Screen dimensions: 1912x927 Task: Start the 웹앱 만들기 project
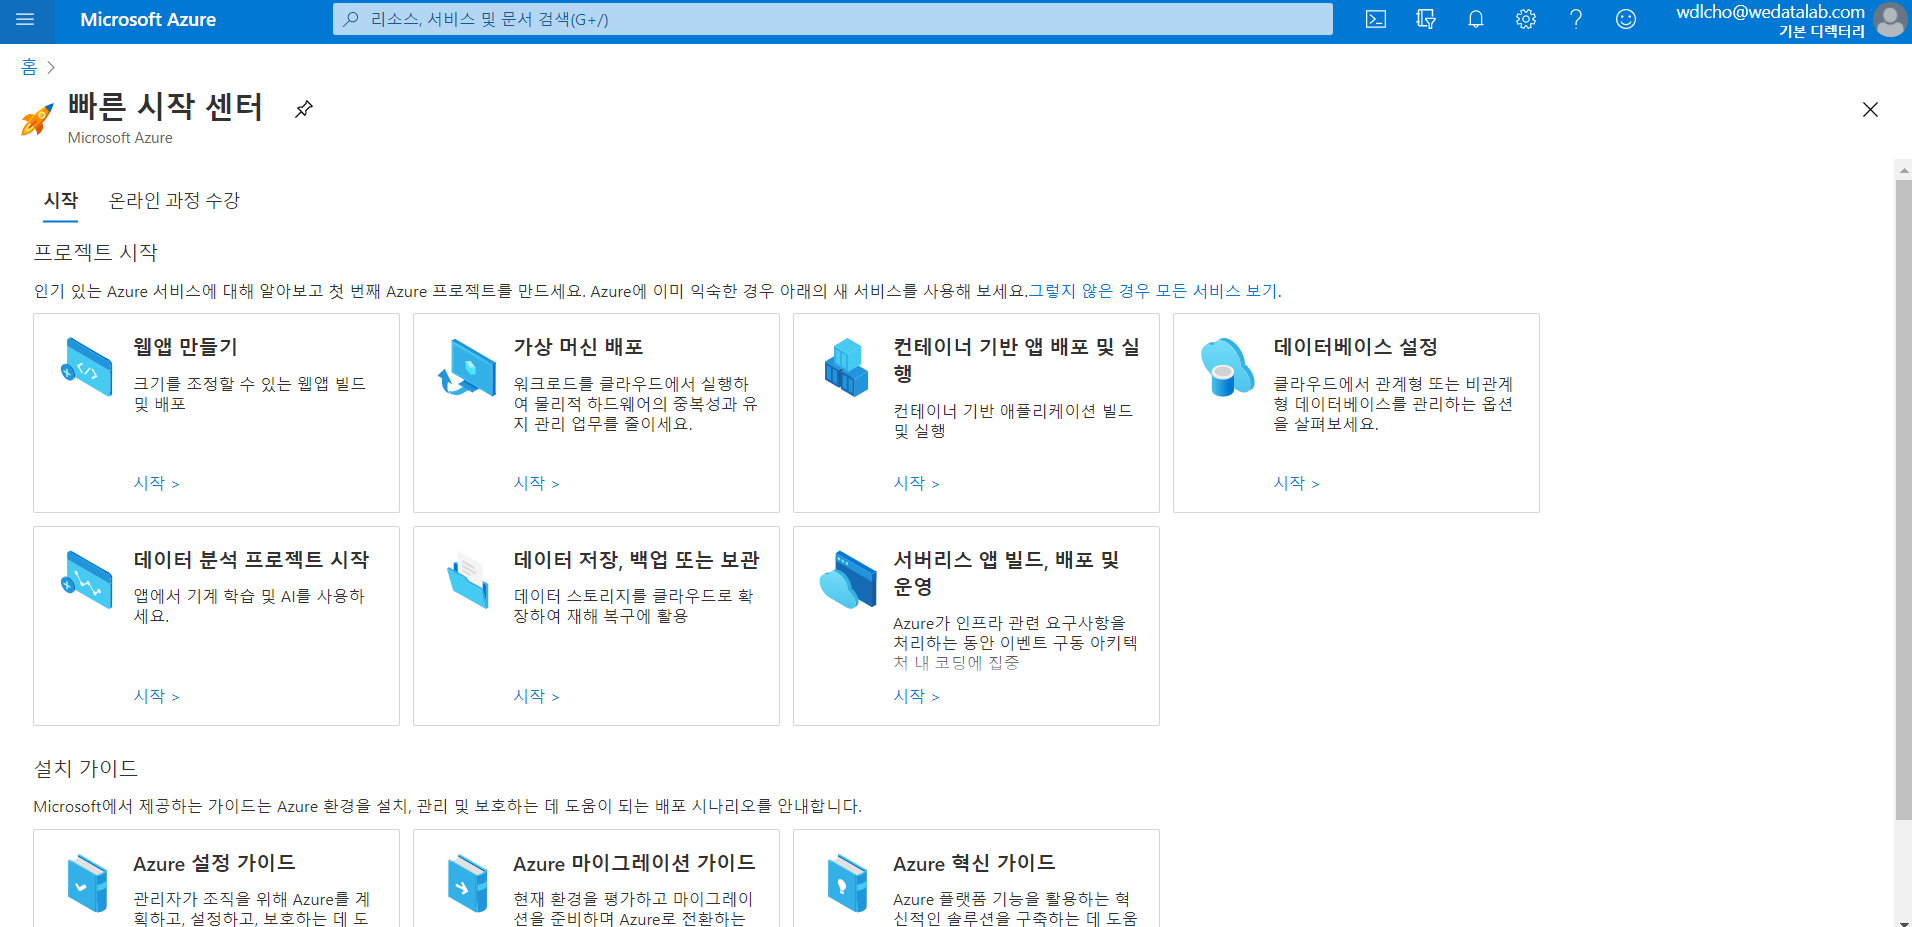click(x=157, y=483)
